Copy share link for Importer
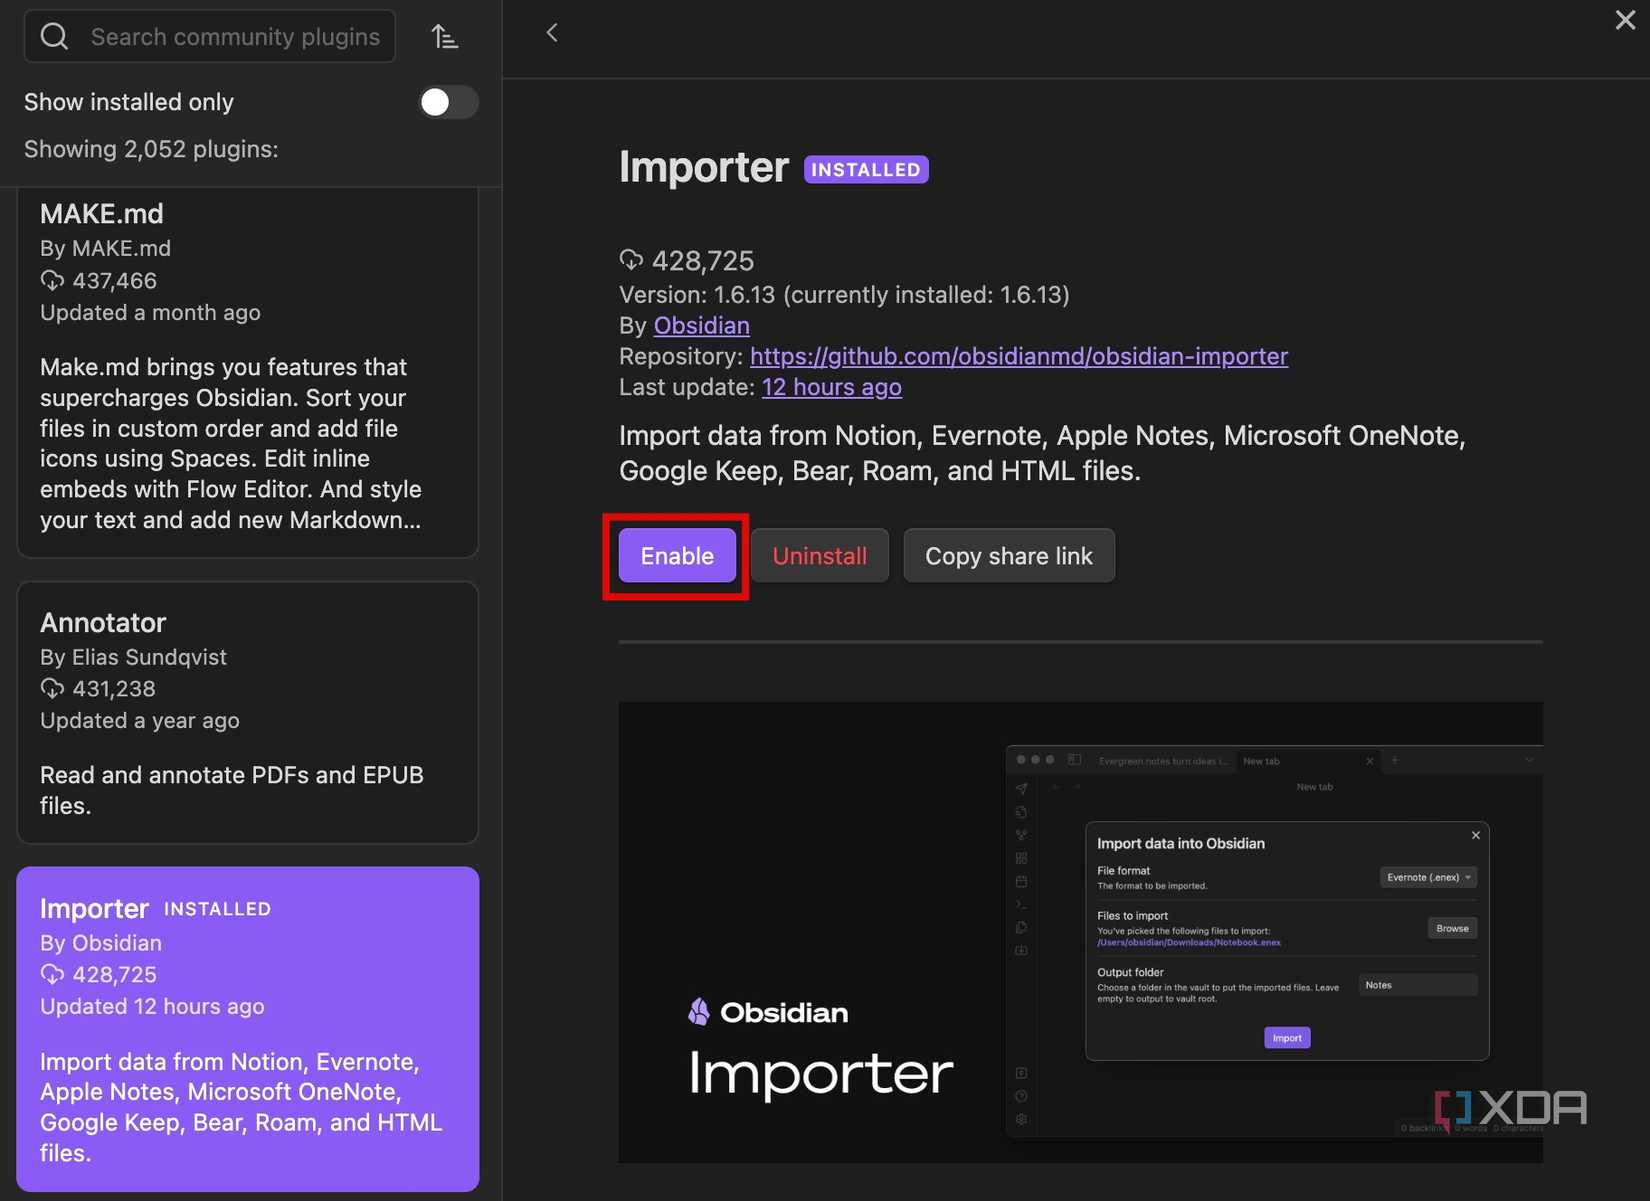The height and width of the screenshot is (1201, 1650). click(1009, 556)
